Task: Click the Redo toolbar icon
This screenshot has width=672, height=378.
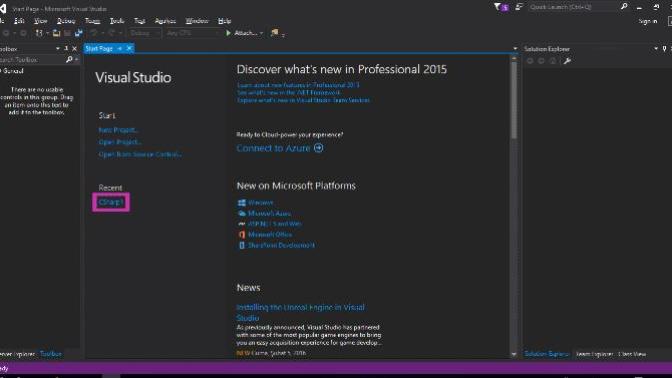Action: click(x=111, y=33)
